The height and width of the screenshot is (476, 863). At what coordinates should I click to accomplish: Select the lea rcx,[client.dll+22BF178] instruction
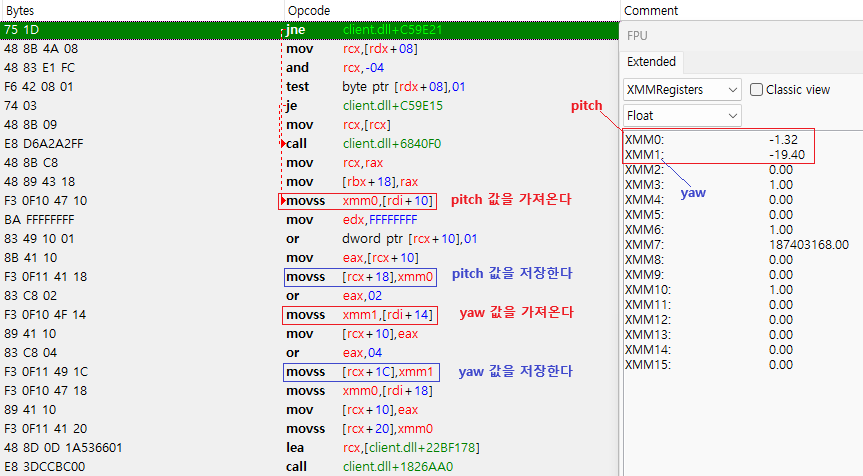383,448
